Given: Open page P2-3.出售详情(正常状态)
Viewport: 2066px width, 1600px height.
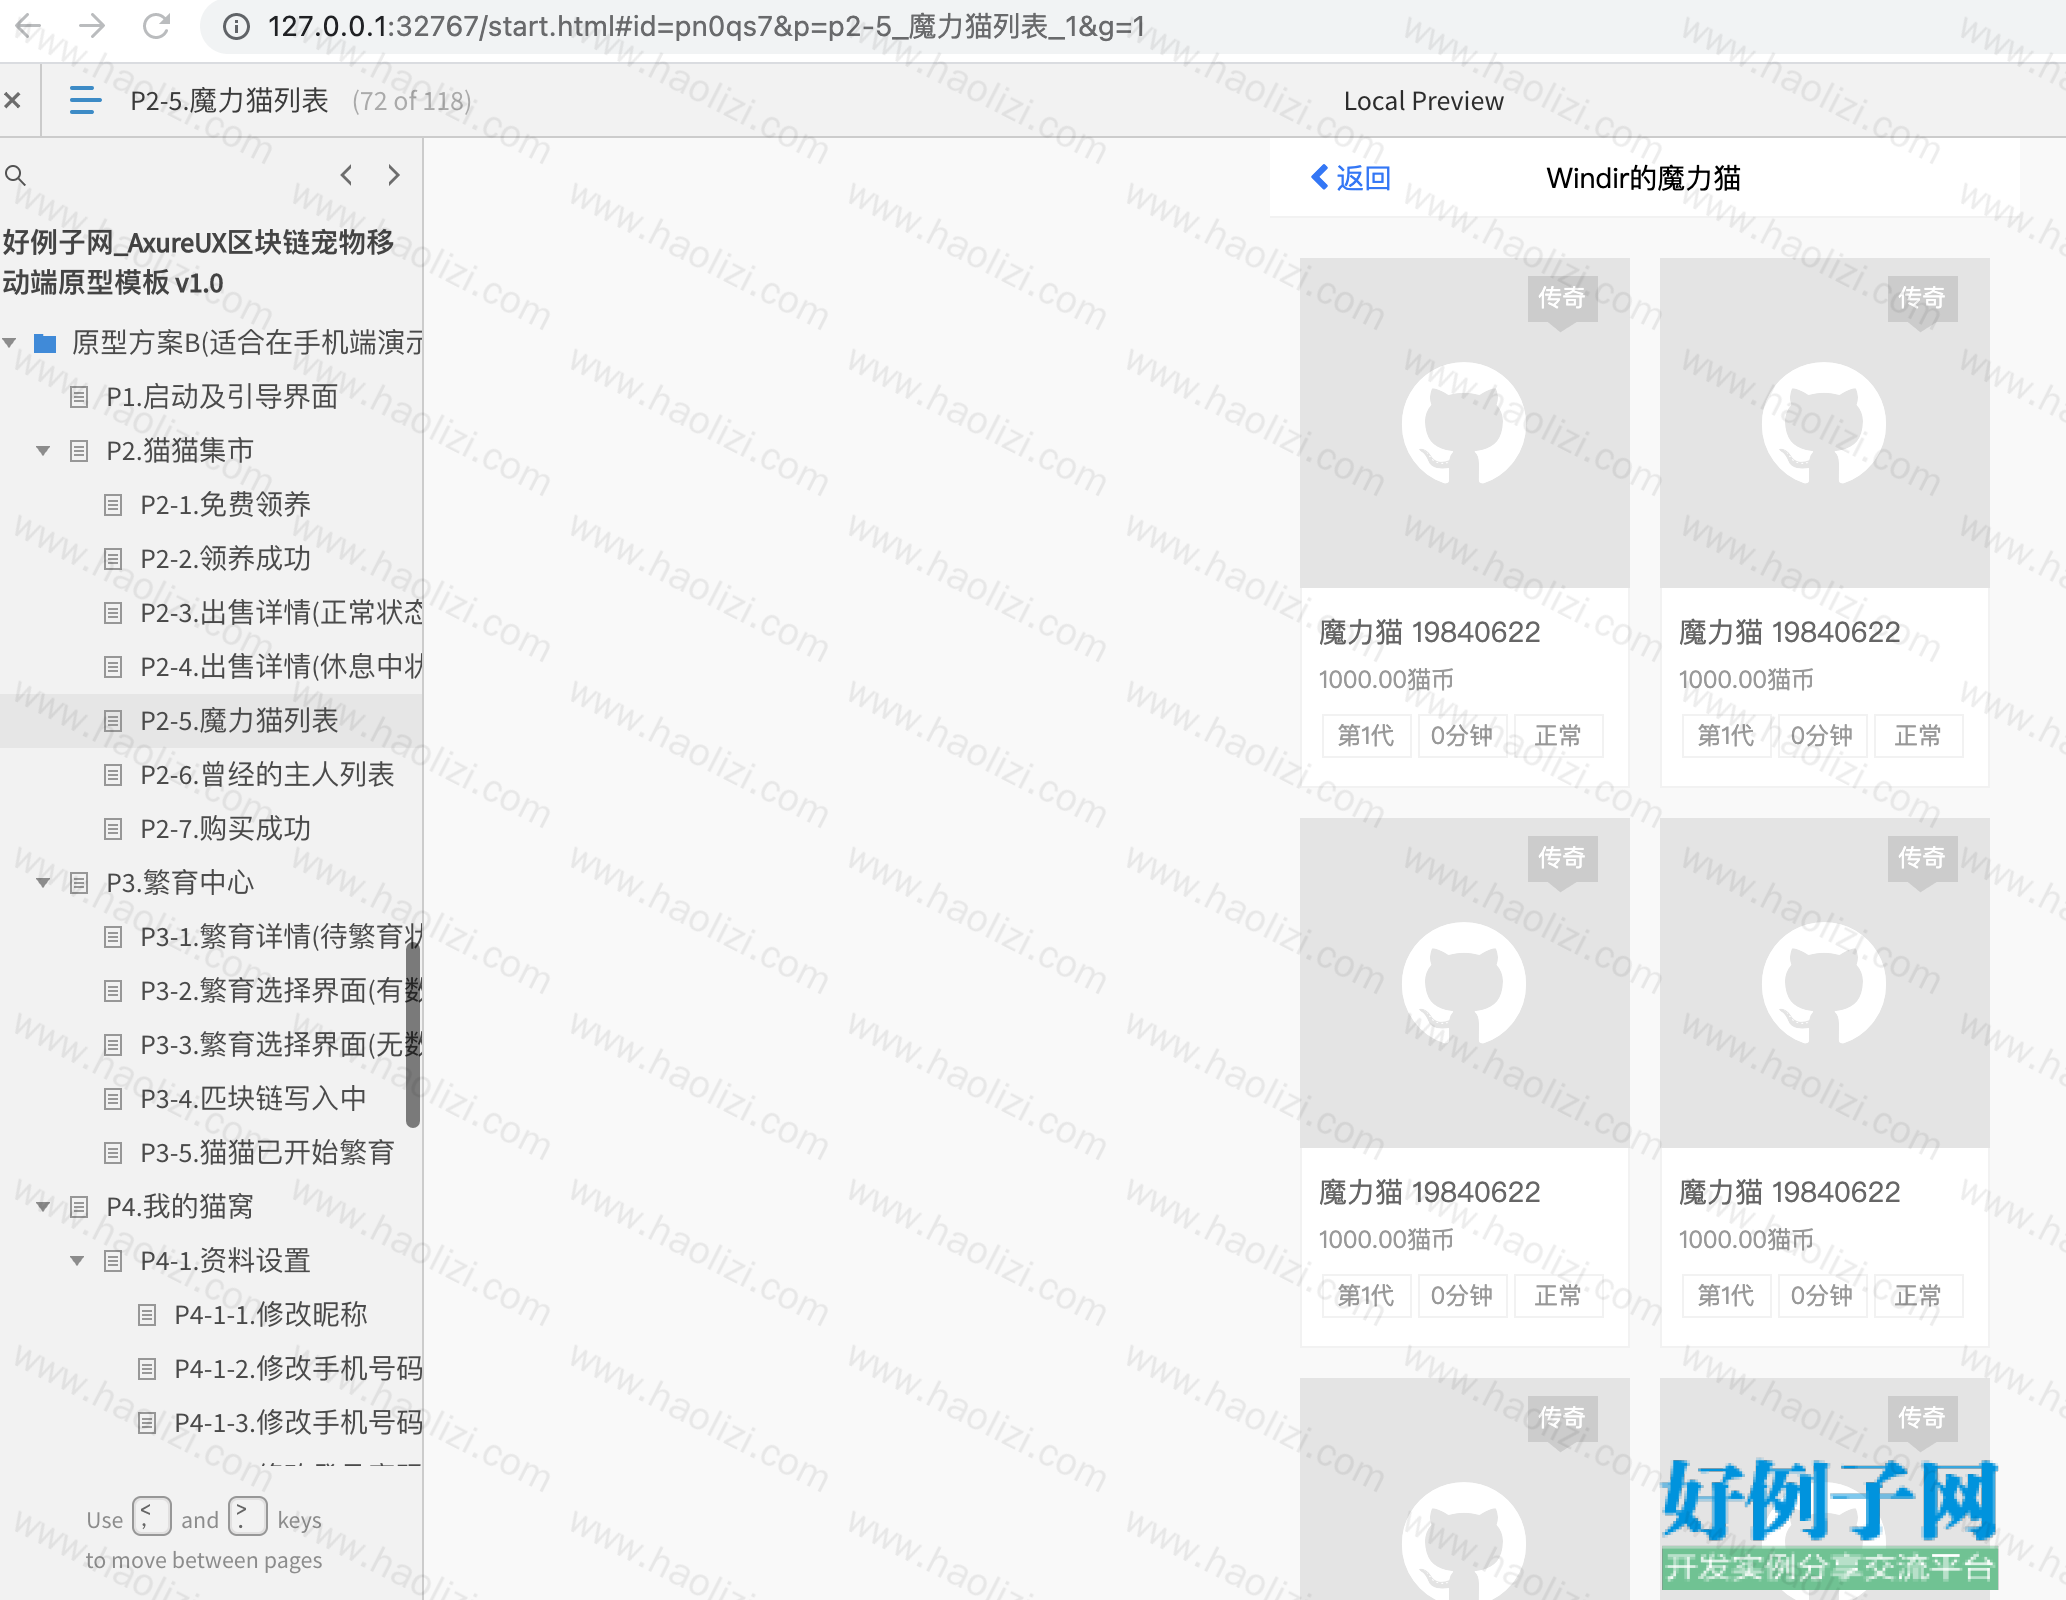Looking at the screenshot, I should 281,613.
